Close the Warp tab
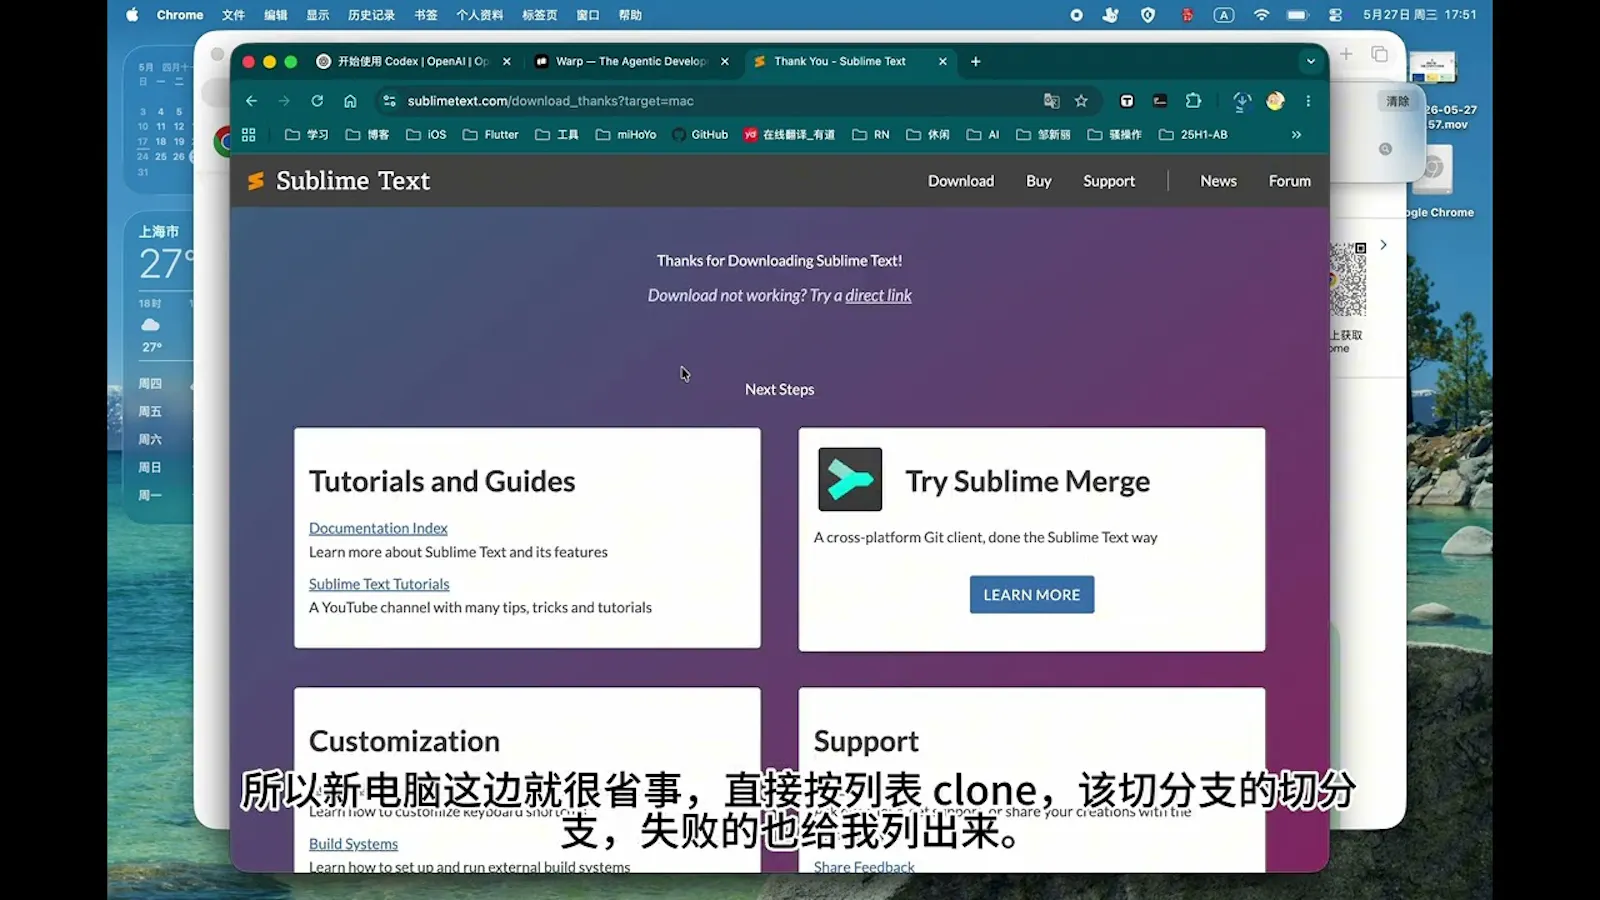 [x=725, y=61]
